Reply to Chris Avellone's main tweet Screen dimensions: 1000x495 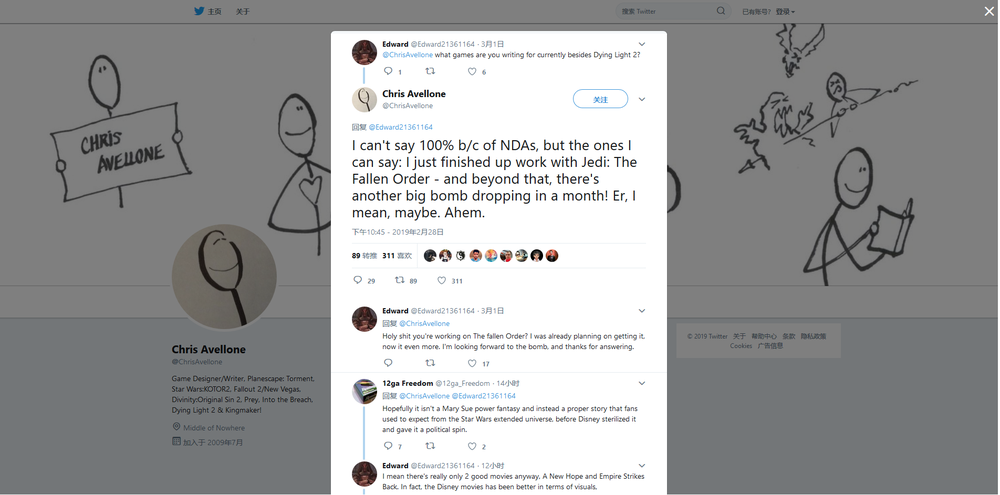[358, 281]
